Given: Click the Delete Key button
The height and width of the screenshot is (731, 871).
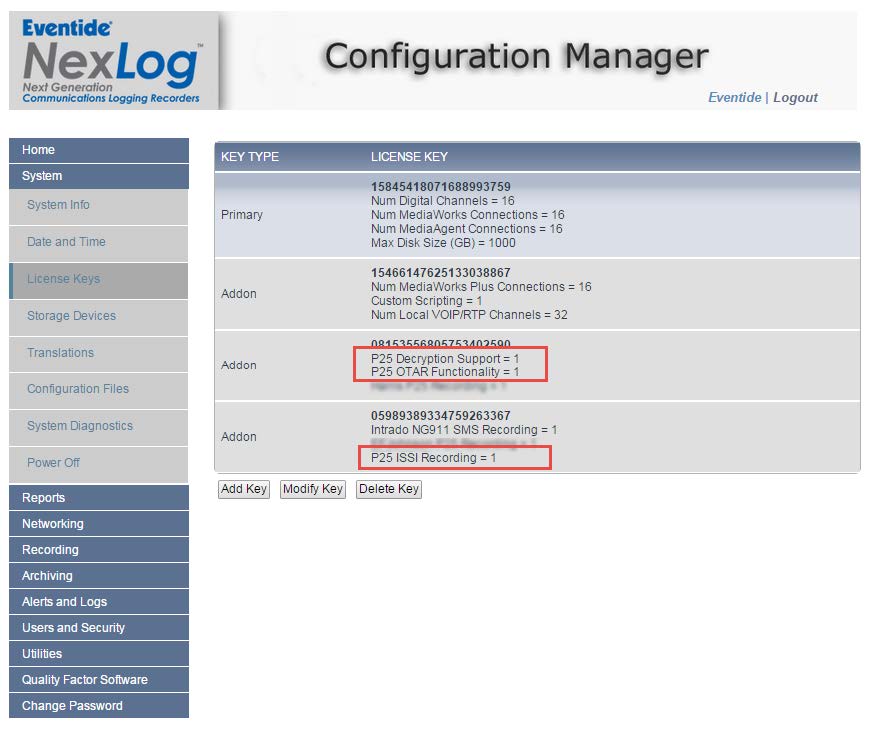Looking at the screenshot, I should coord(389,489).
